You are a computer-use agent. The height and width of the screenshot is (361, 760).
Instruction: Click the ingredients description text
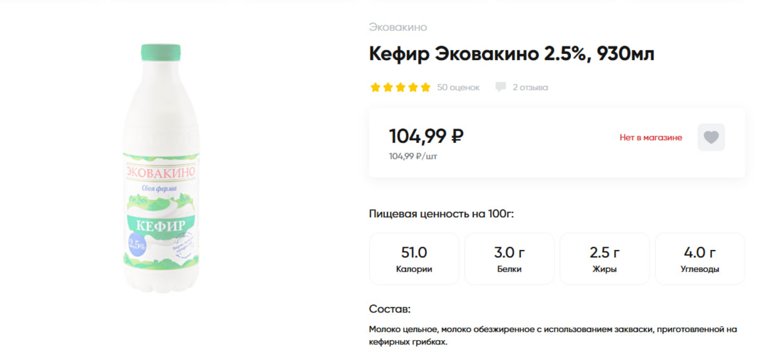(553, 335)
